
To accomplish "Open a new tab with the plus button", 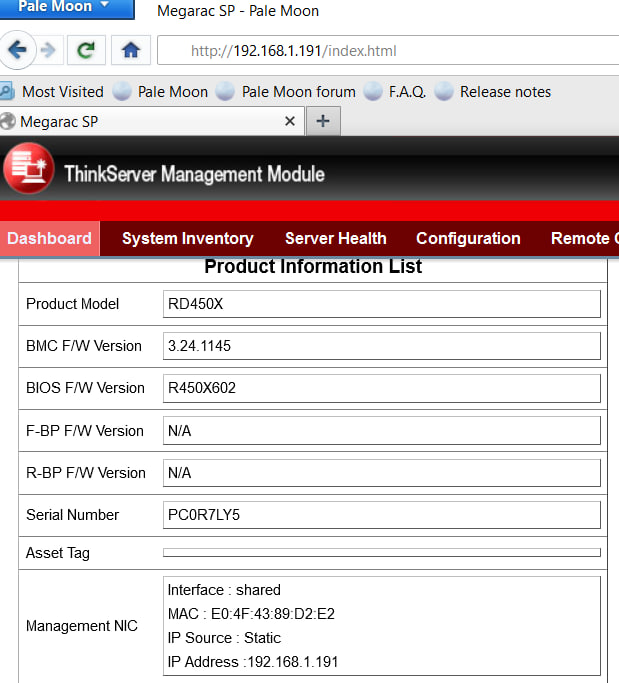I will point(323,121).
